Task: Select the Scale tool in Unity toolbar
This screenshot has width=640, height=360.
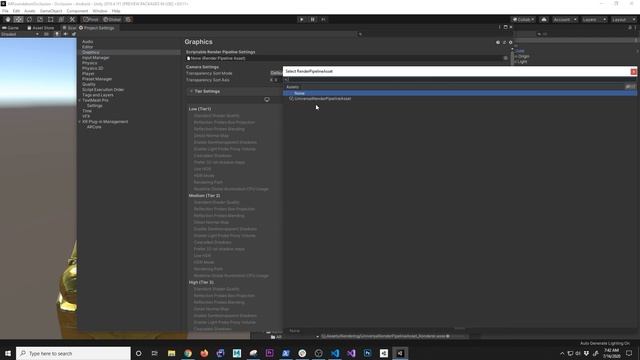Action: pyautogui.click(x=40, y=20)
